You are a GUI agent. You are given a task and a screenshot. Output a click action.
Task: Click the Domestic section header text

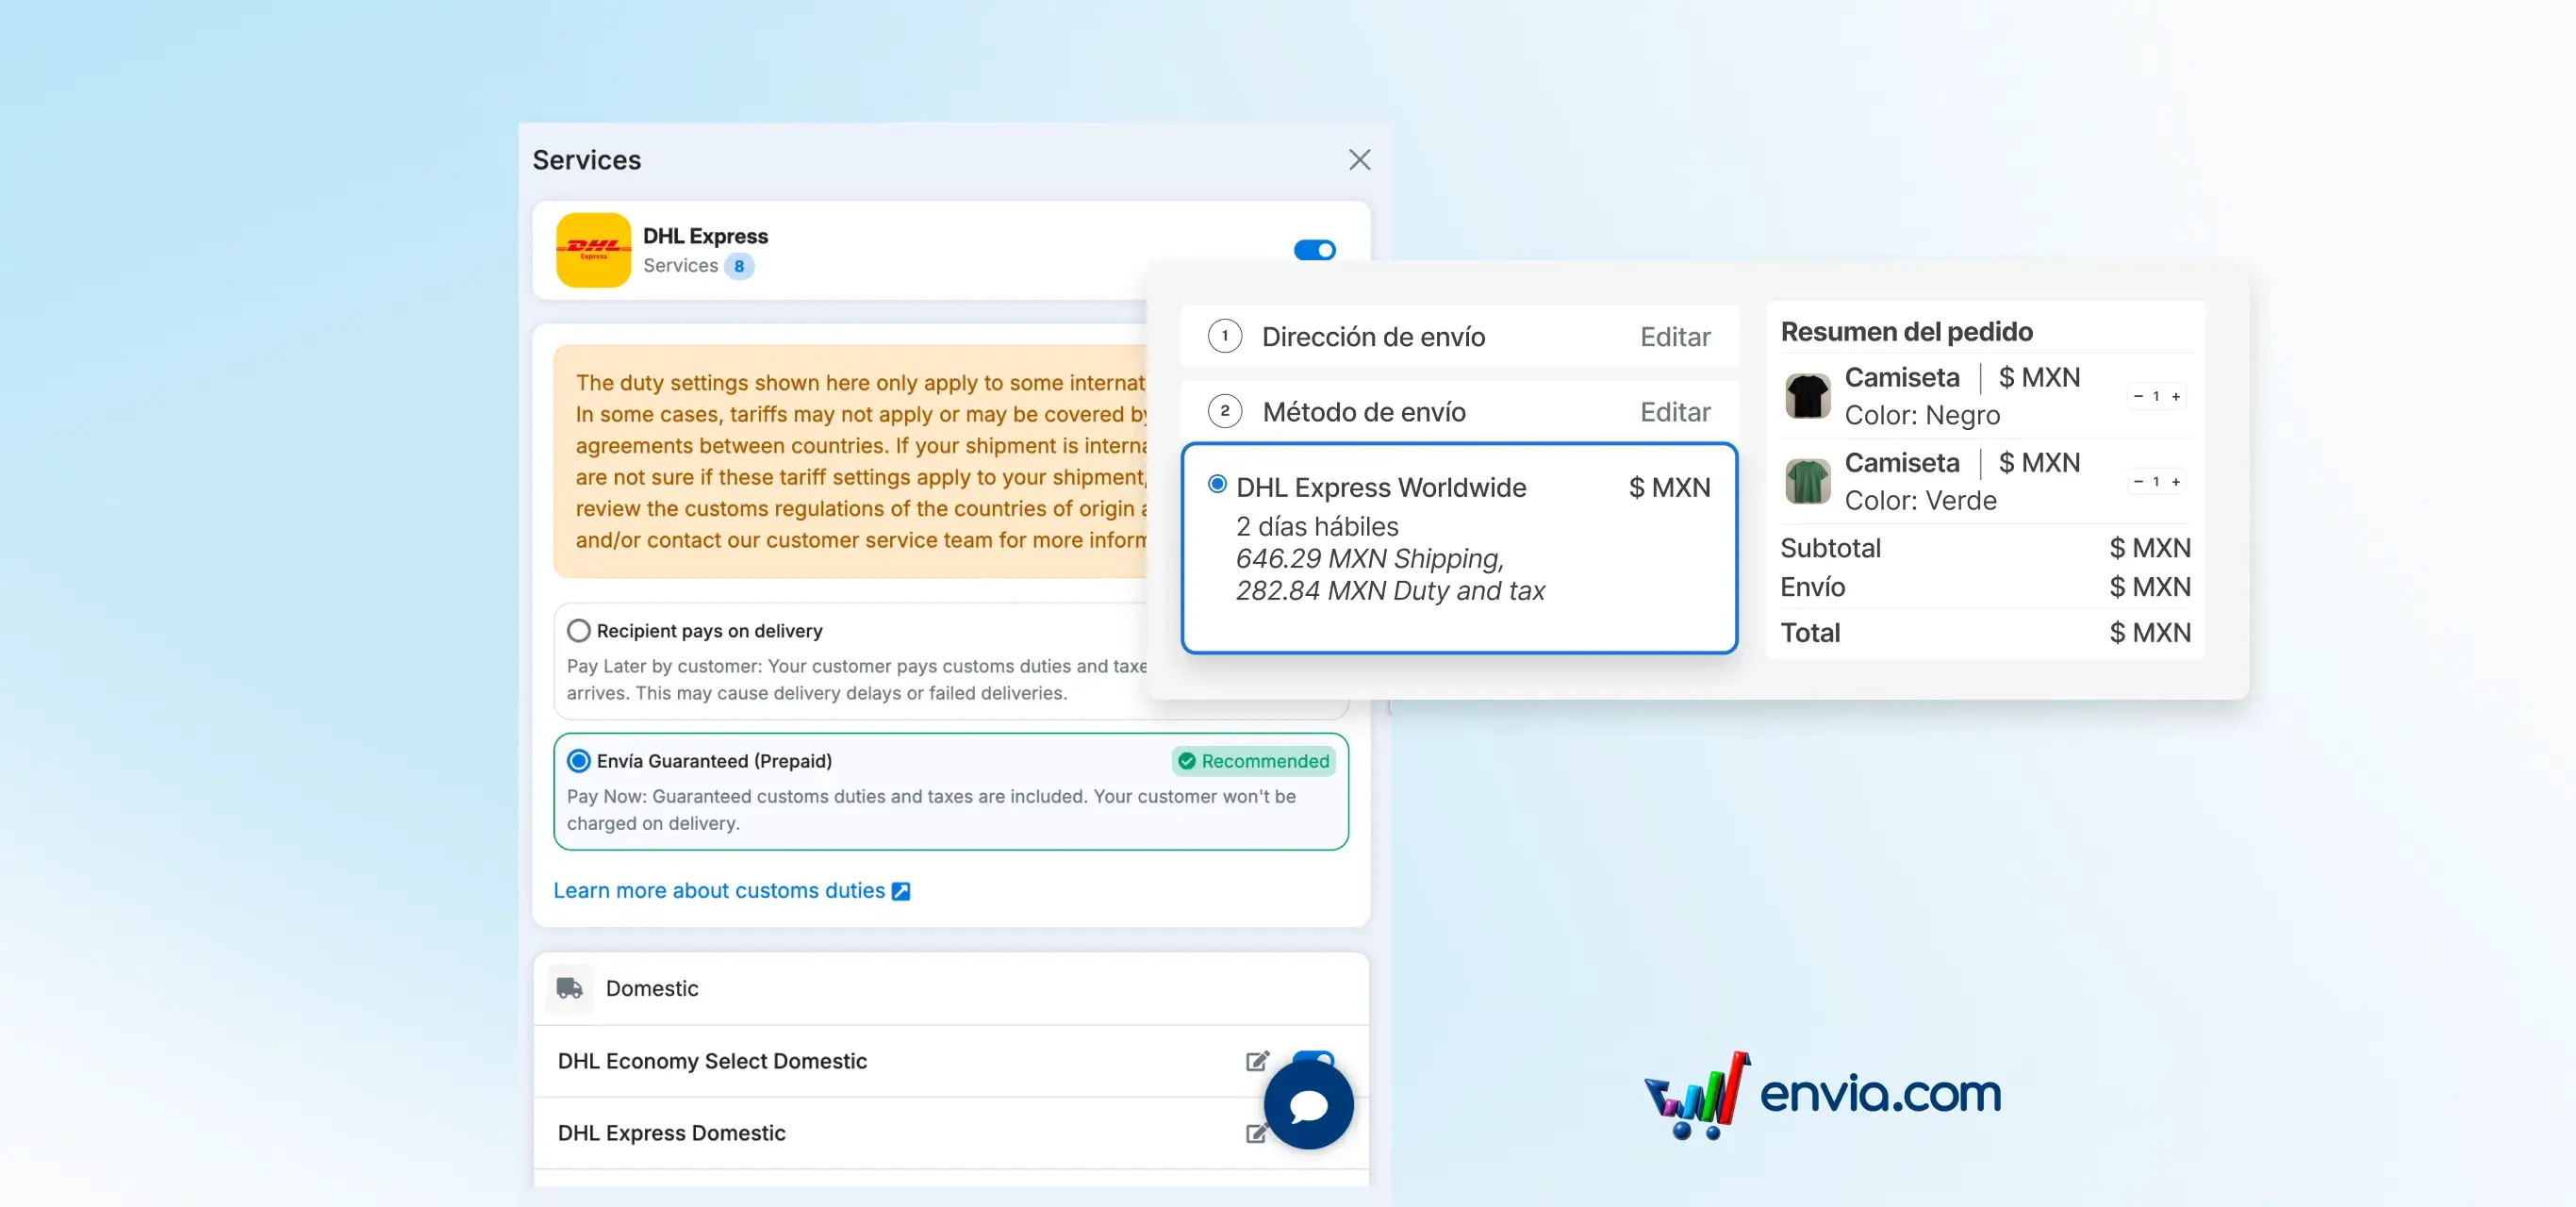(652, 988)
